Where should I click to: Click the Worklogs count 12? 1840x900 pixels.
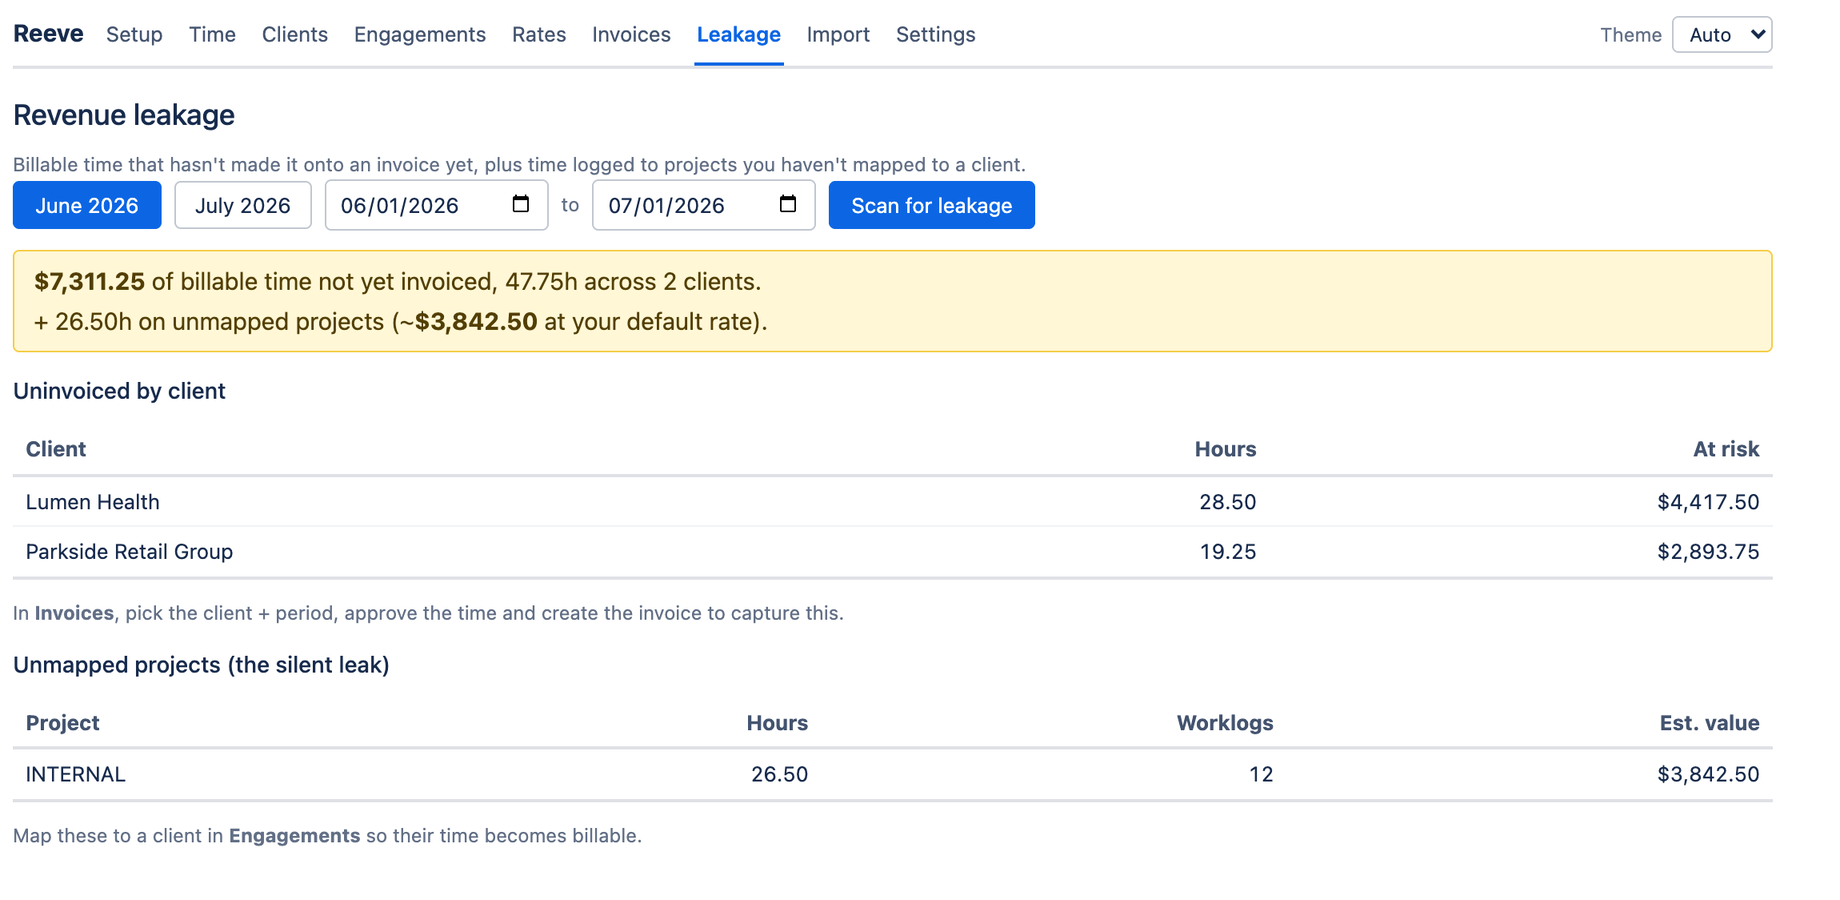coord(1260,774)
